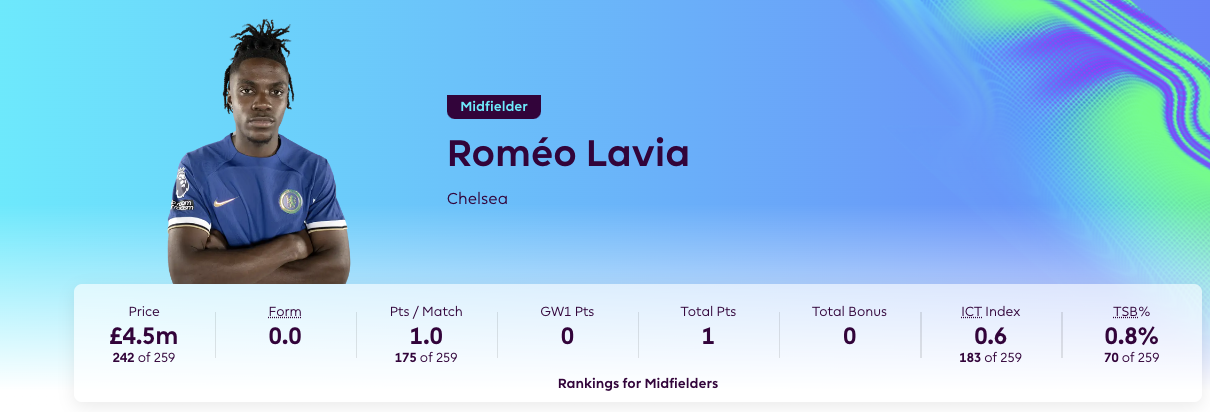Click the GW1 Pts label
1210x412 pixels.
click(x=567, y=312)
